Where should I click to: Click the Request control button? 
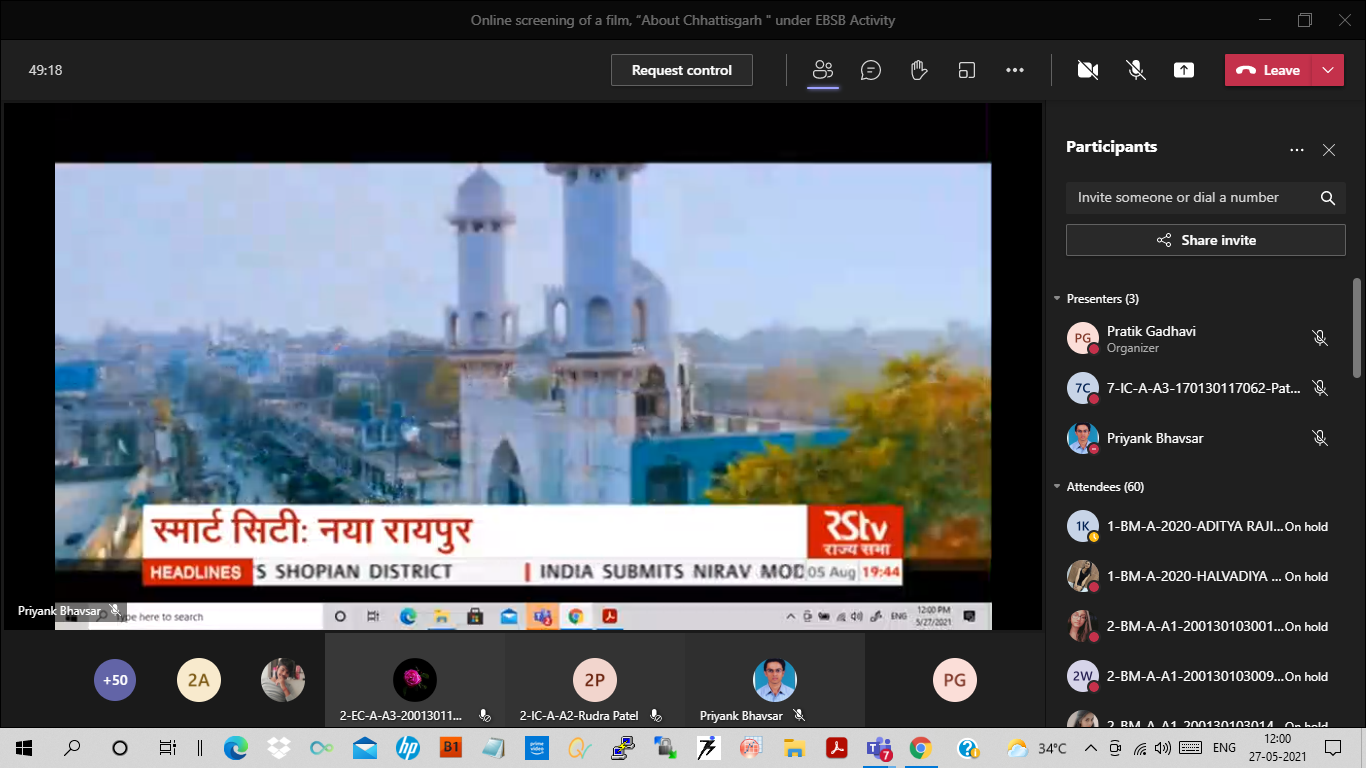point(682,70)
